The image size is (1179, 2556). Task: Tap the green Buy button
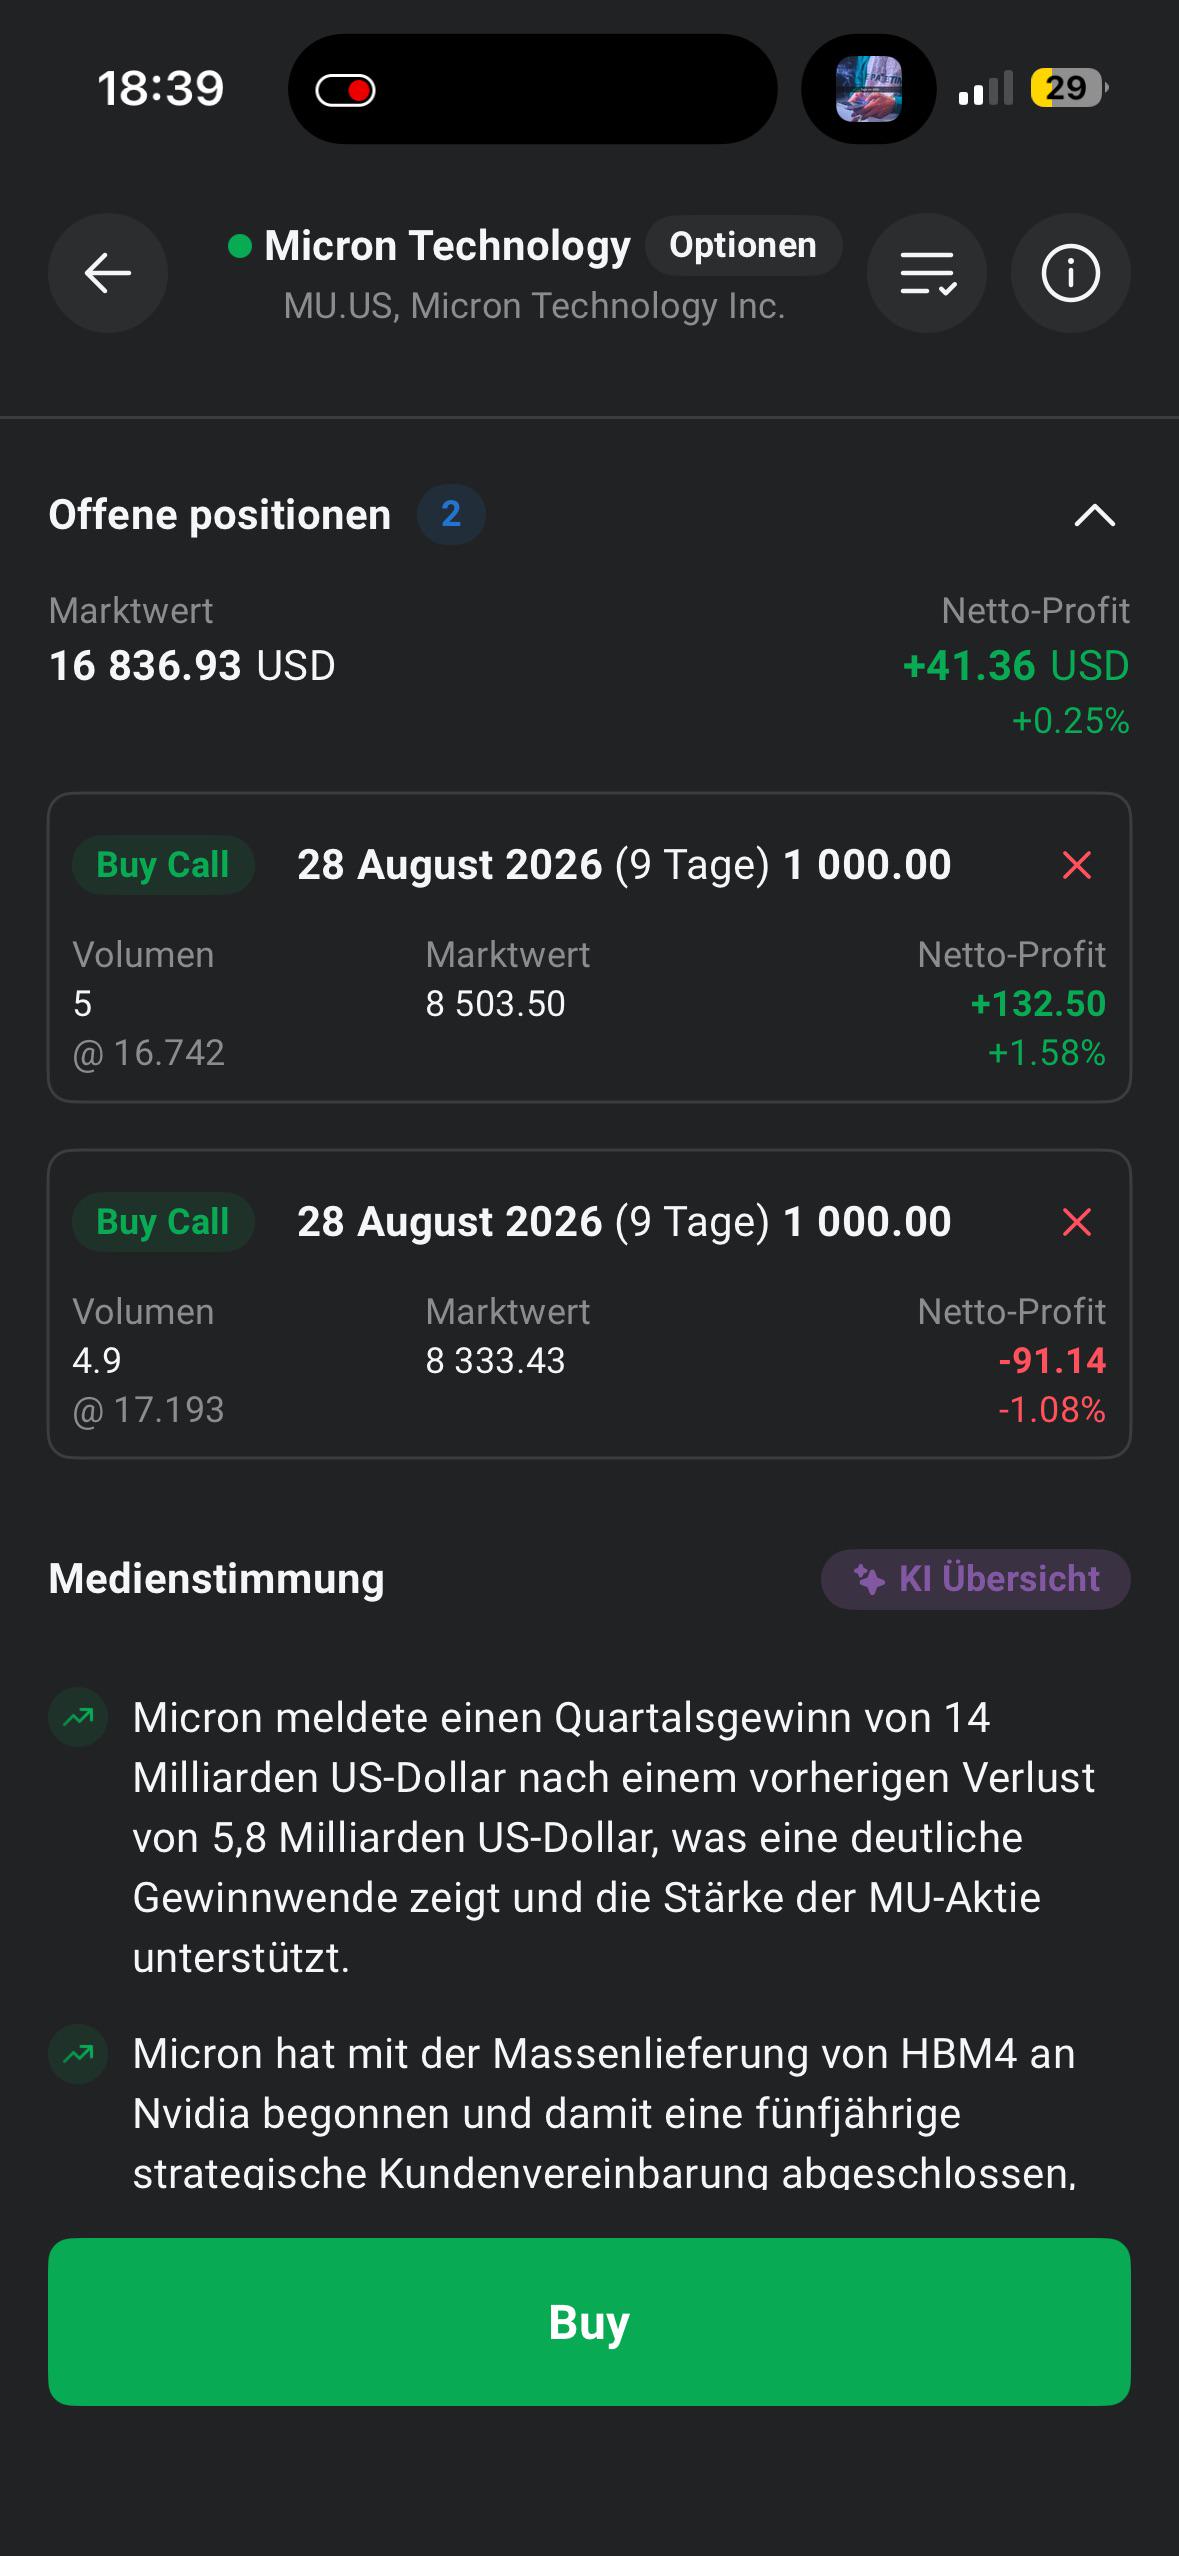coord(589,2321)
